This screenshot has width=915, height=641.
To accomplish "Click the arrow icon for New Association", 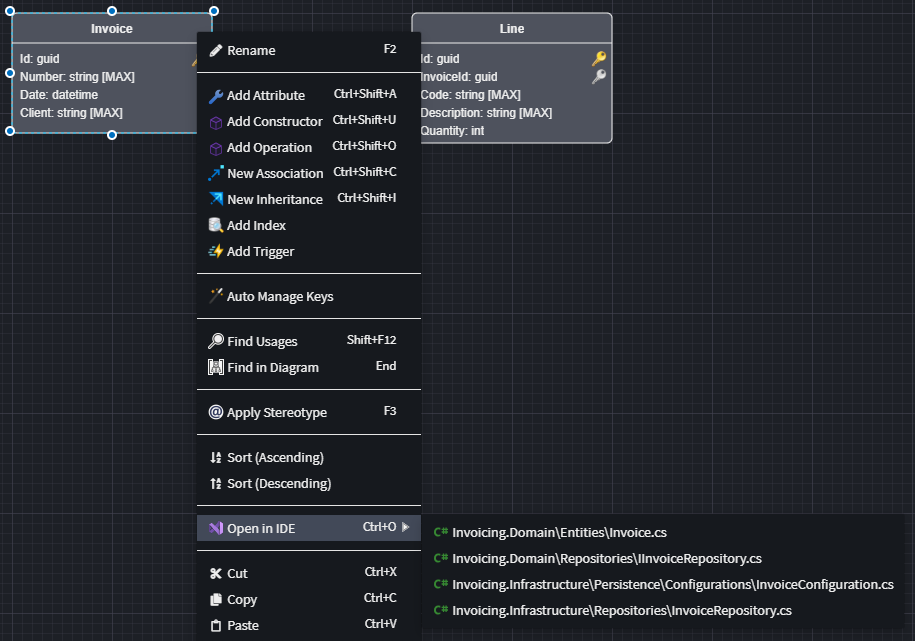I will [x=215, y=173].
